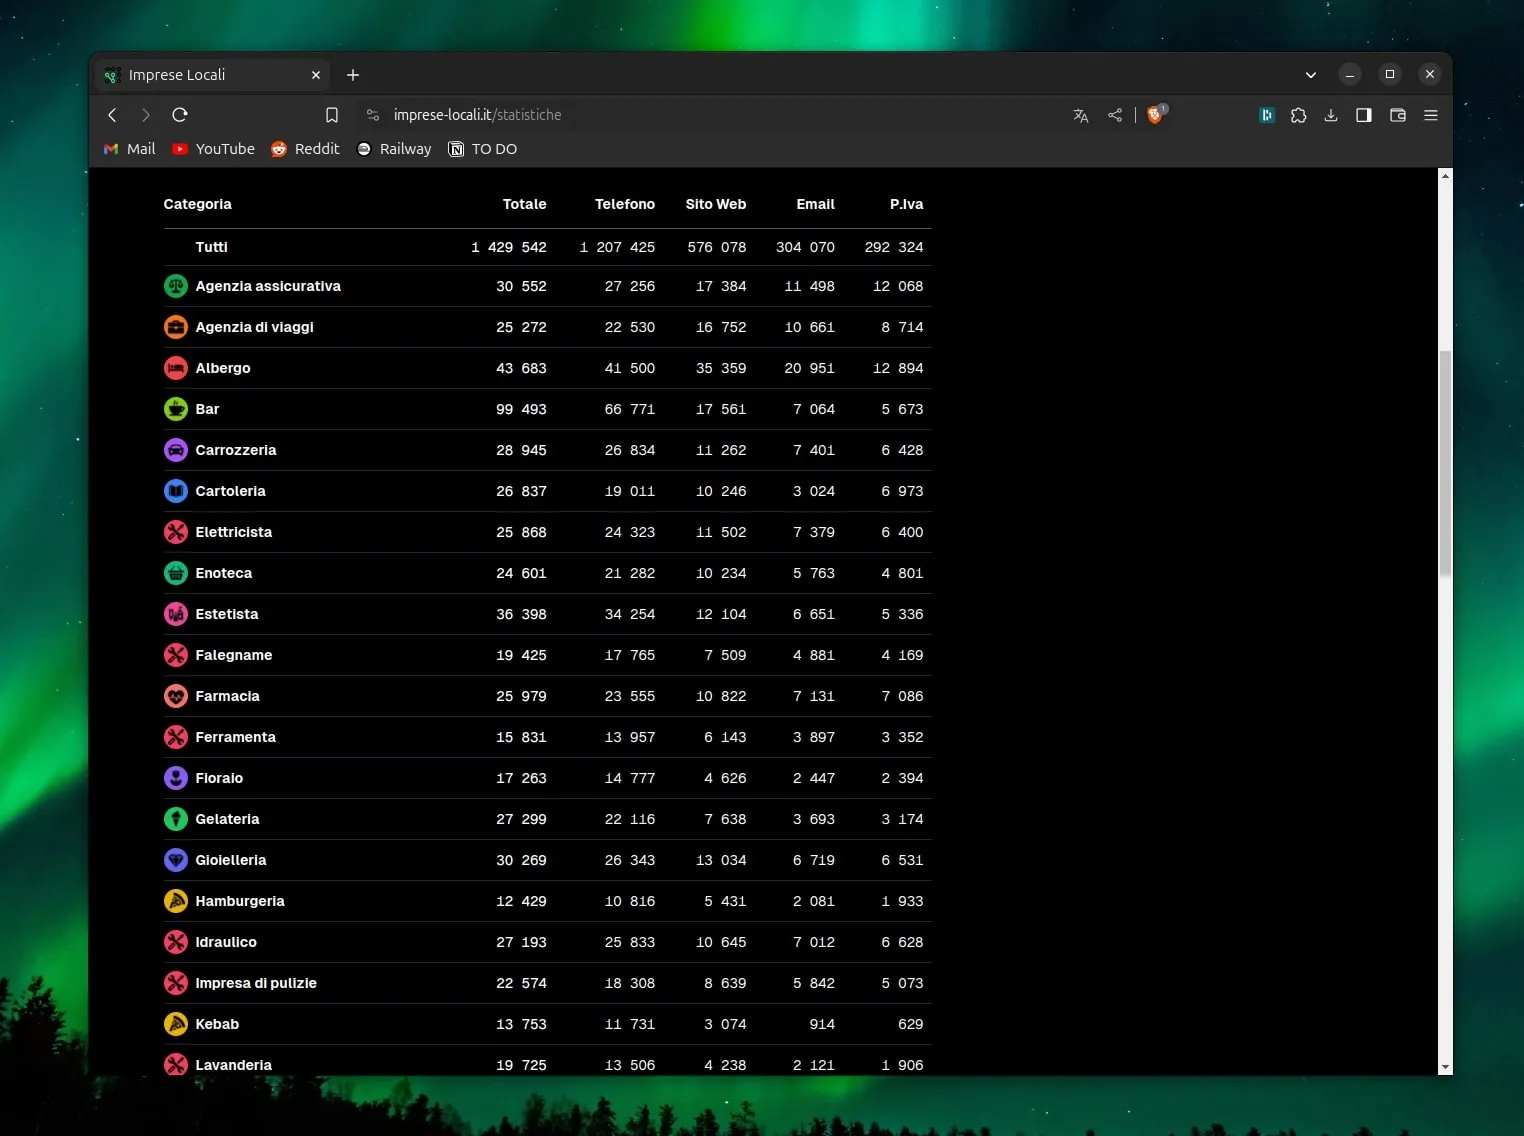Open the Railway bookmark
The width and height of the screenshot is (1524, 1136).
coord(394,149)
